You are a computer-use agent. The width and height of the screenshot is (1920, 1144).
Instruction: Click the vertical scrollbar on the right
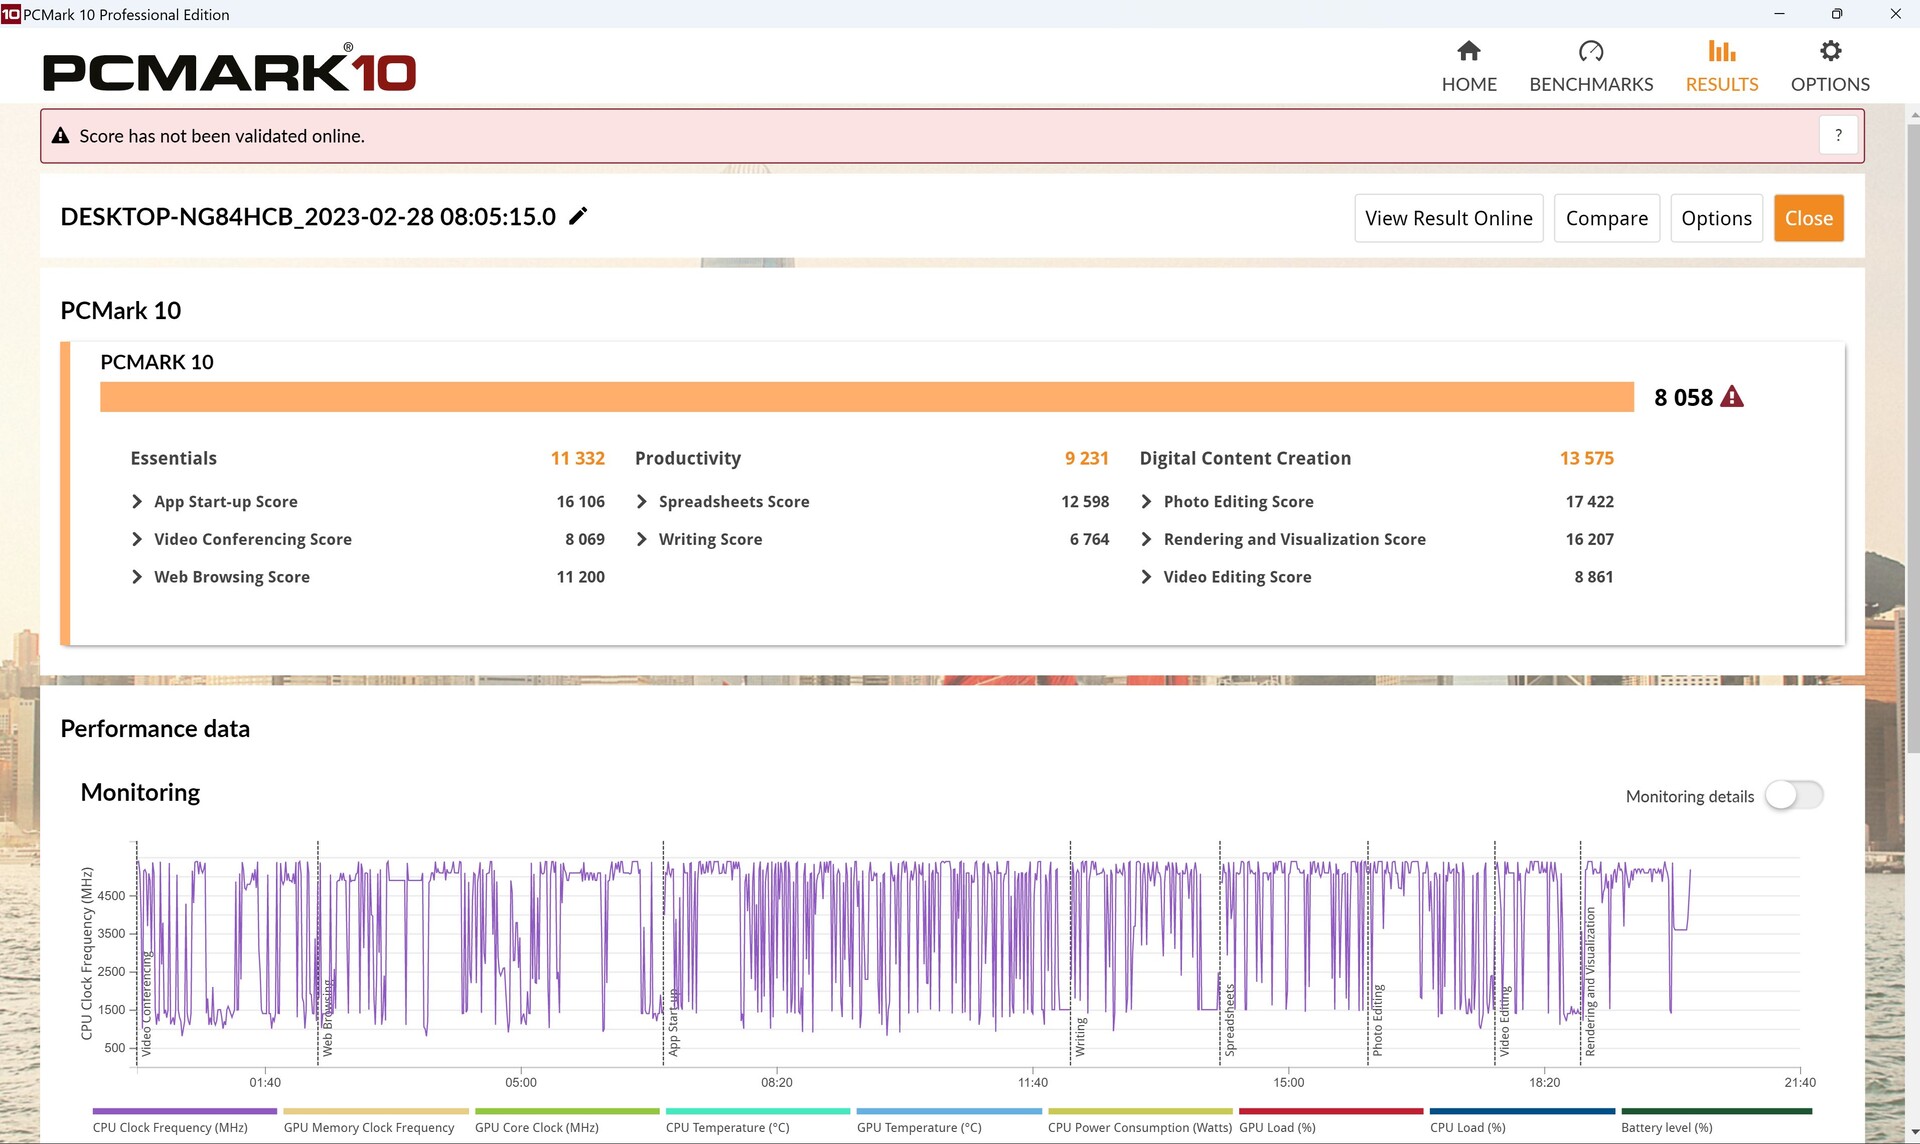coord(1912,440)
